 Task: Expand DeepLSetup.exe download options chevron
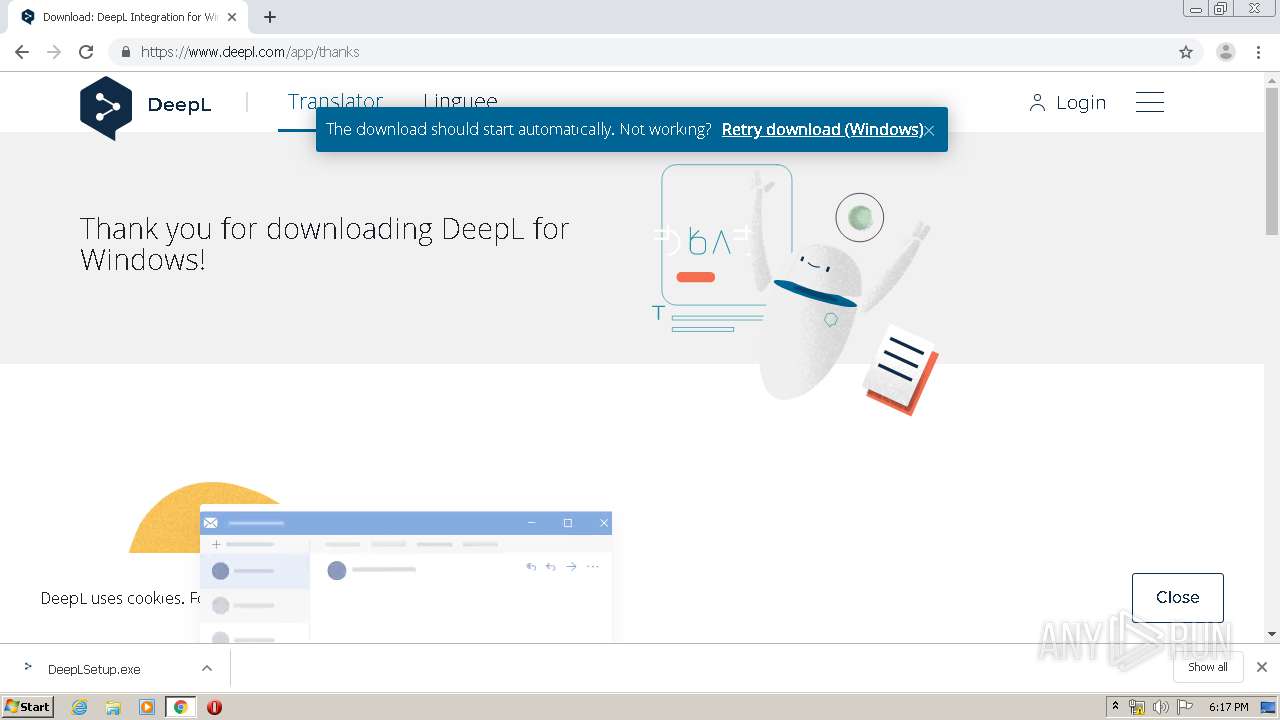click(207, 668)
